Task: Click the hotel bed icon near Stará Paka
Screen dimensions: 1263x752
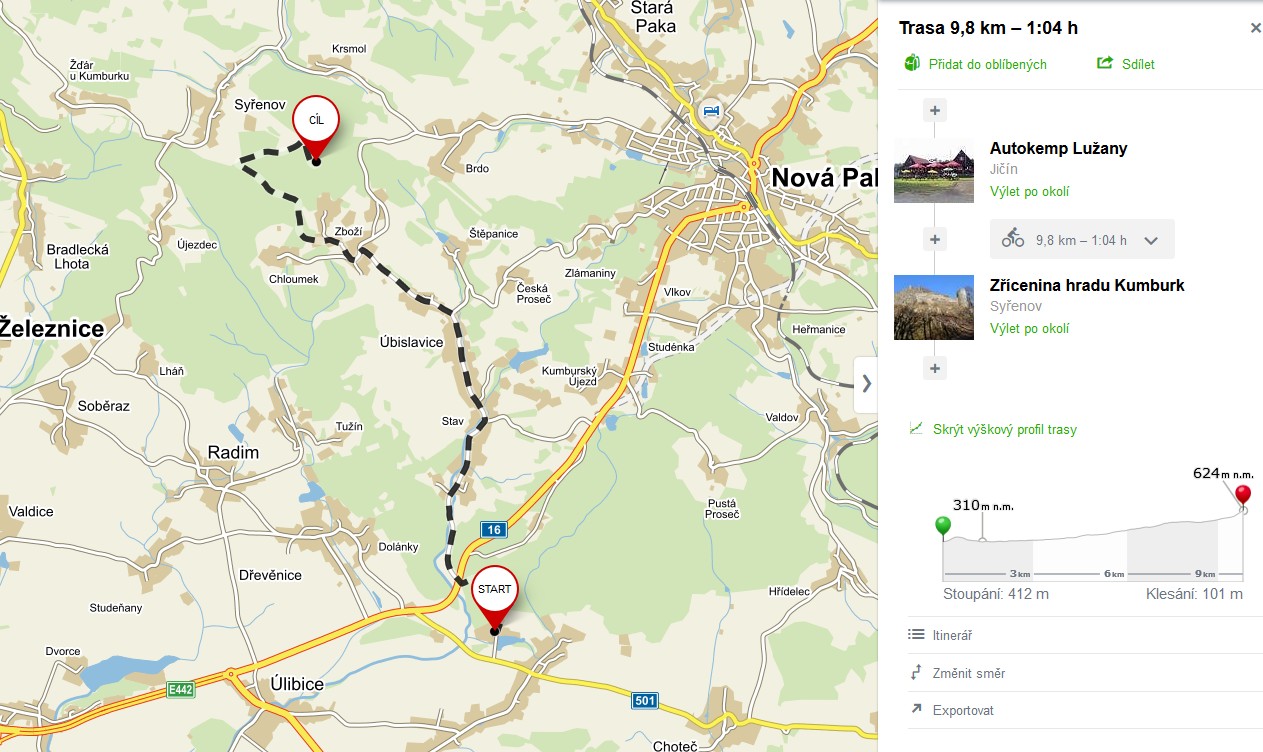Action: point(710,110)
